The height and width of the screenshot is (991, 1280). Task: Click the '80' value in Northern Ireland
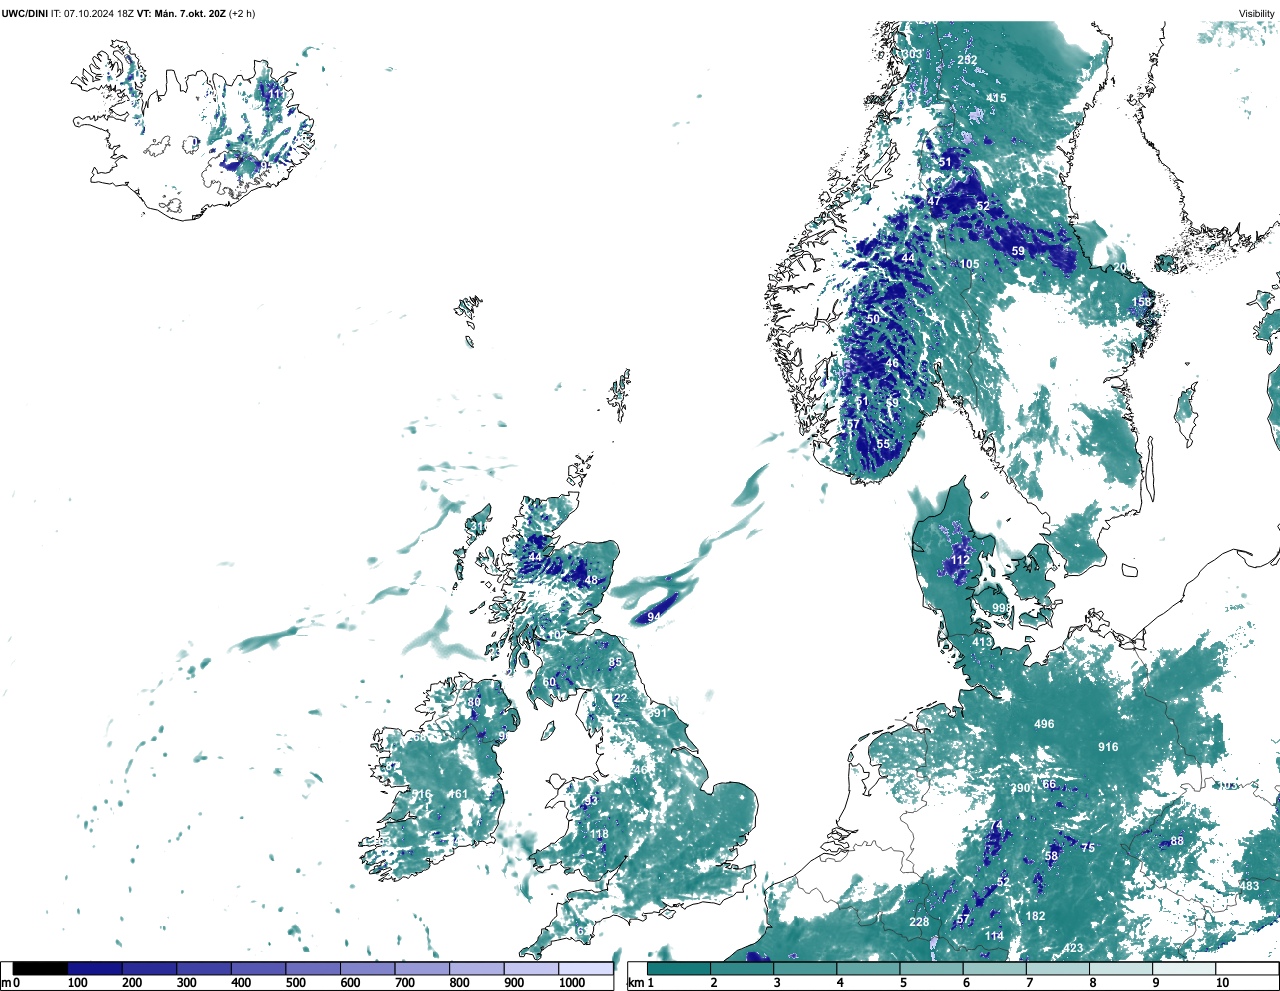pos(474,703)
